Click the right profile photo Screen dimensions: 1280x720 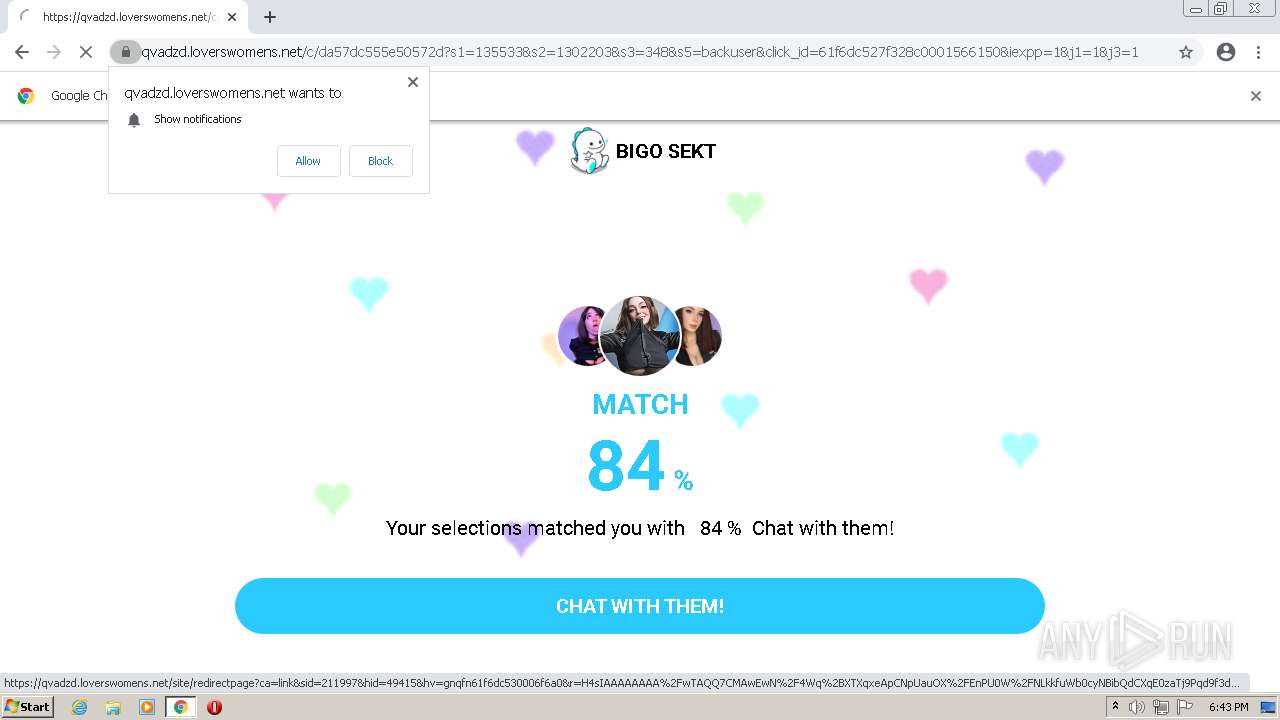point(700,336)
